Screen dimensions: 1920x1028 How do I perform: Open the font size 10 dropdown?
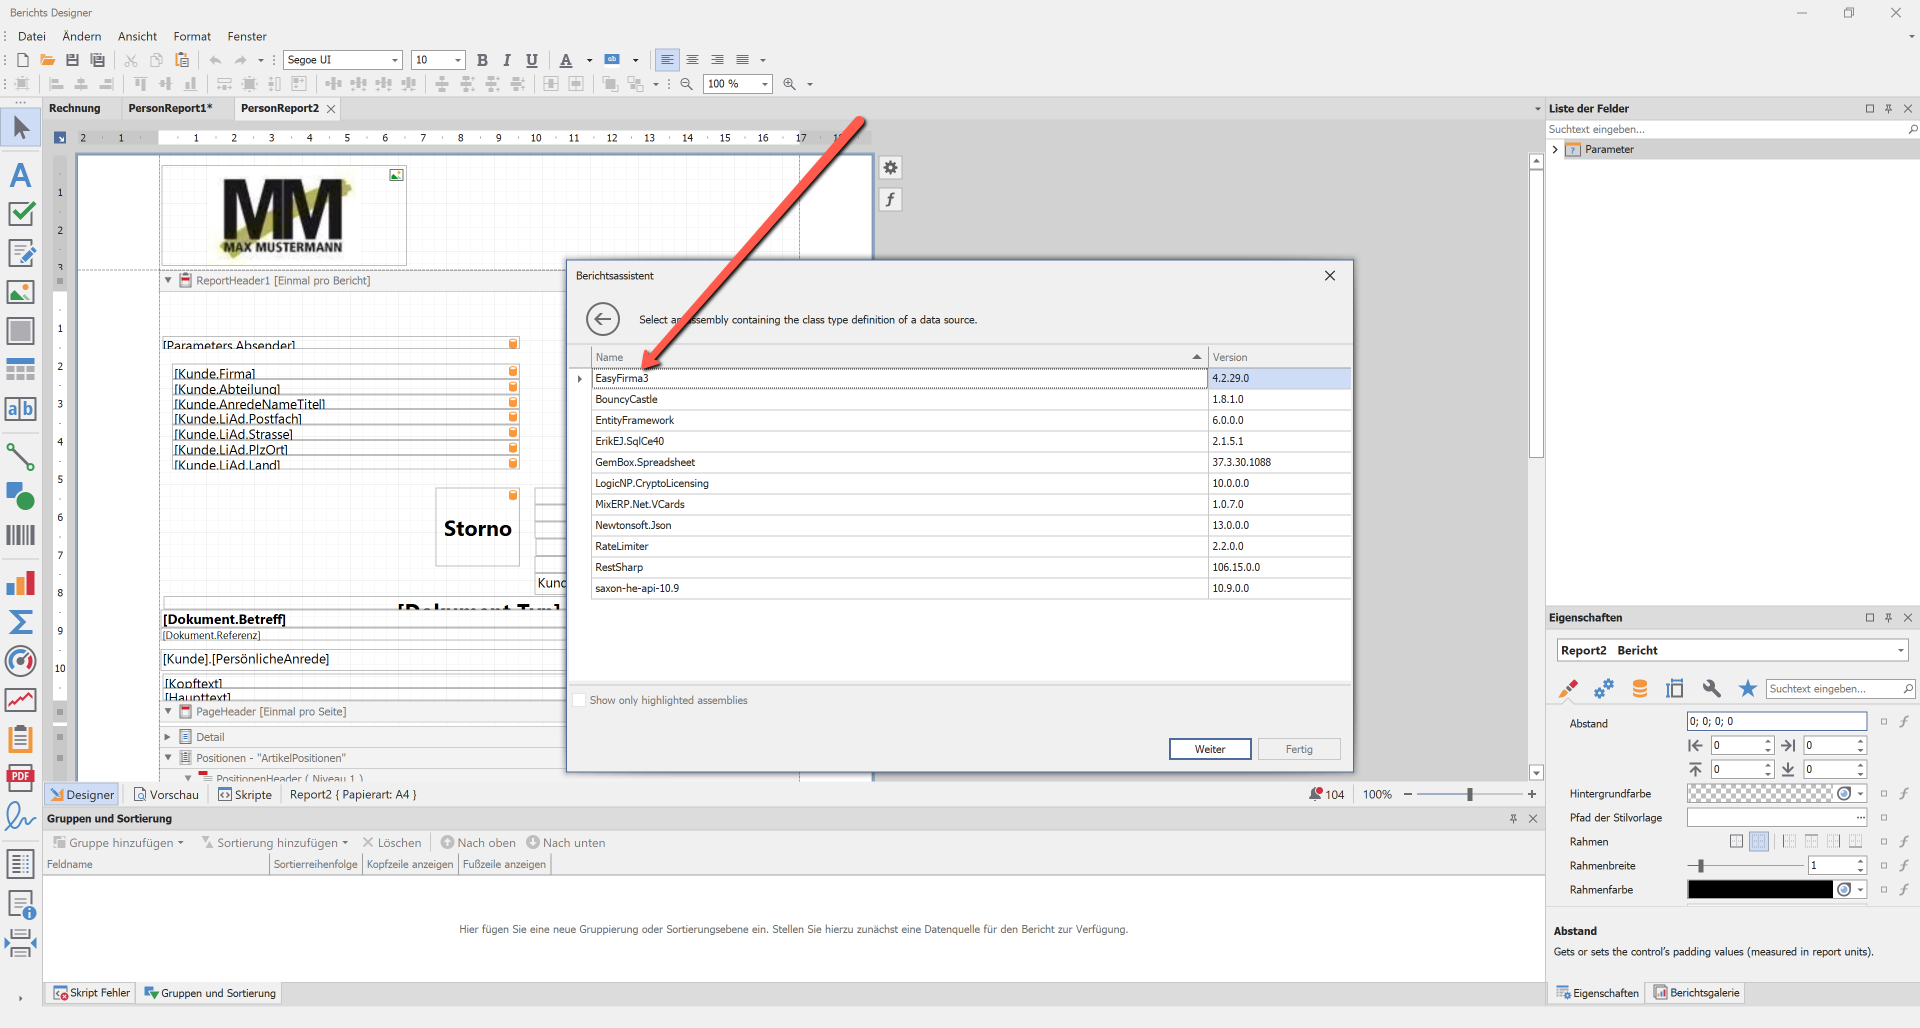point(458,60)
